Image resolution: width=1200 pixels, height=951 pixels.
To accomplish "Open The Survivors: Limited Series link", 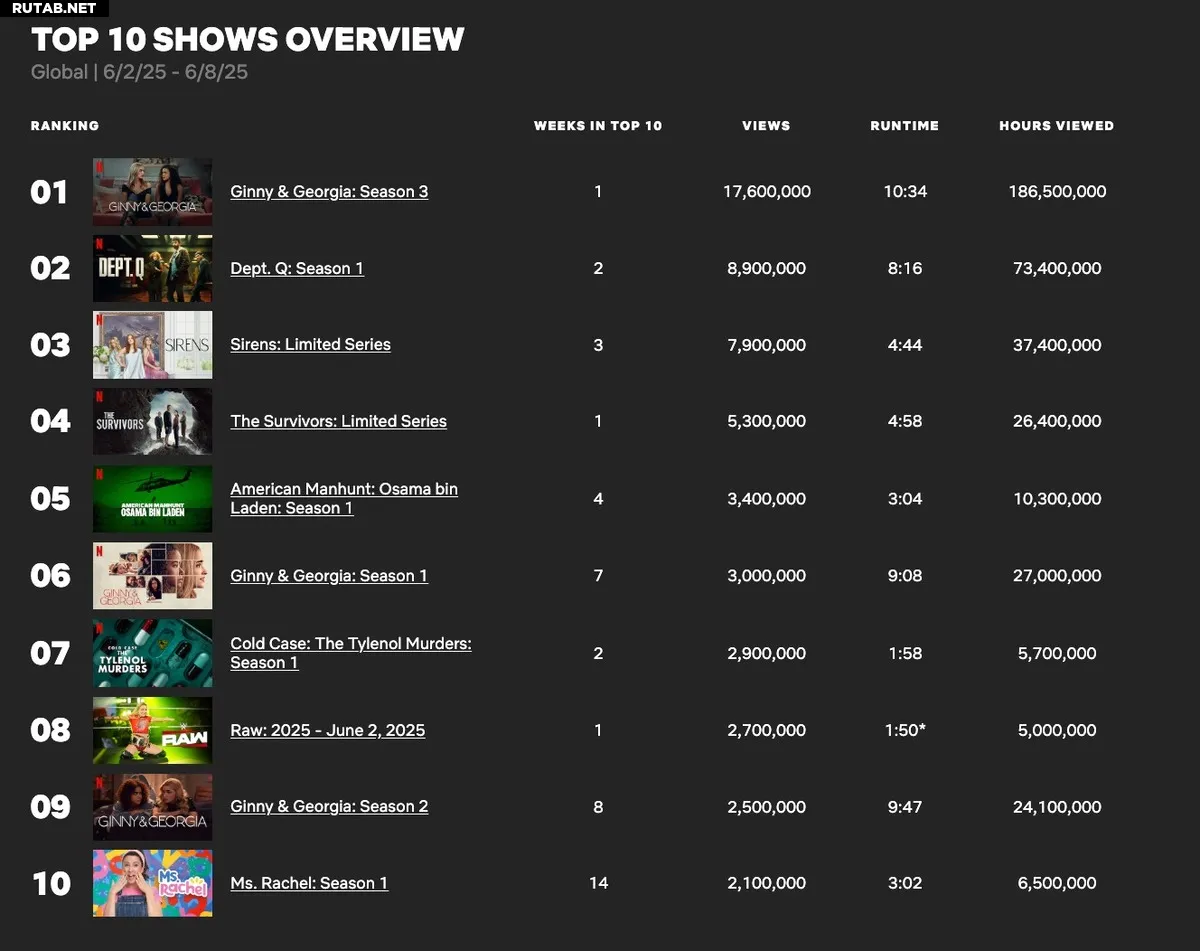I will [338, 421].
